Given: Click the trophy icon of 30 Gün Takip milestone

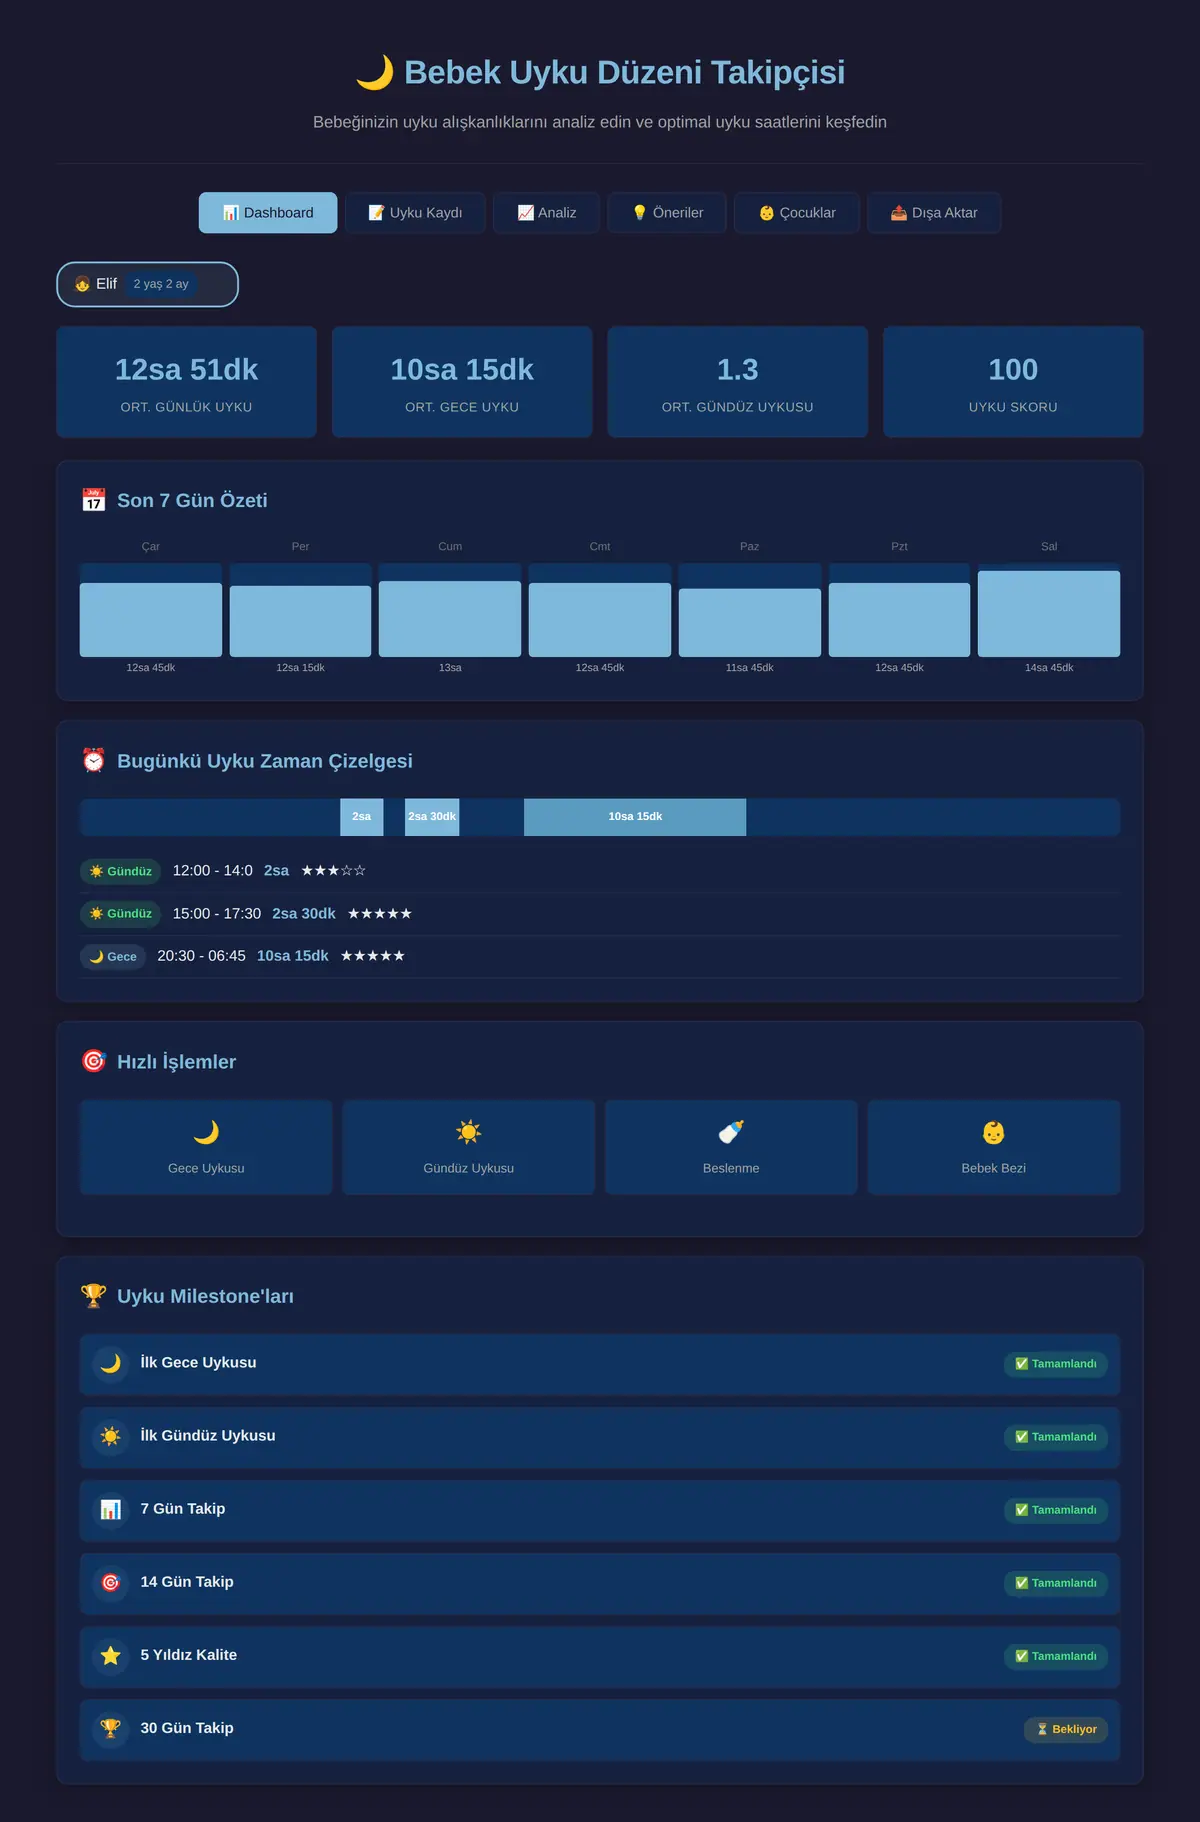Looking at the screenshot, I should point(111,1728).
